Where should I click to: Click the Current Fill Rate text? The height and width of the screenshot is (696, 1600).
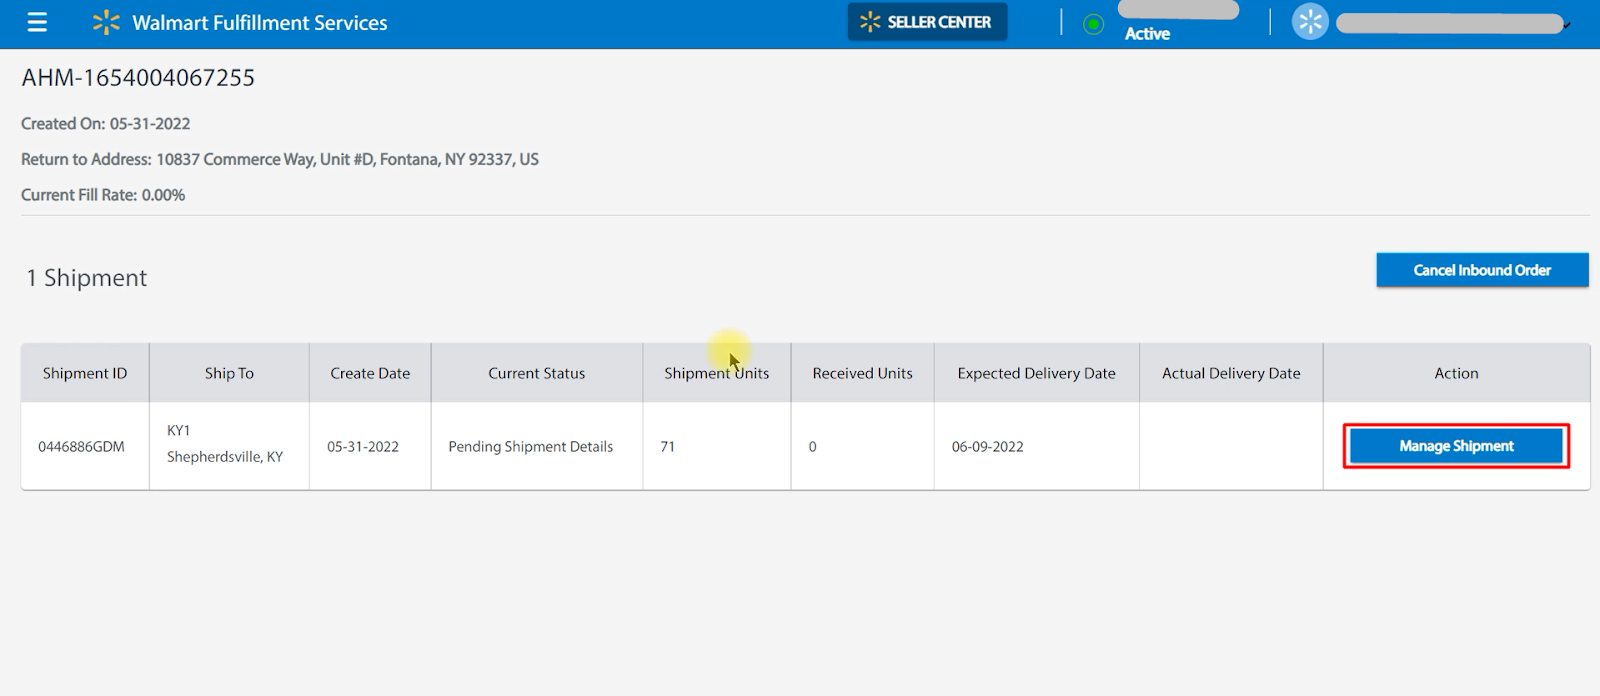pos(103,195)
